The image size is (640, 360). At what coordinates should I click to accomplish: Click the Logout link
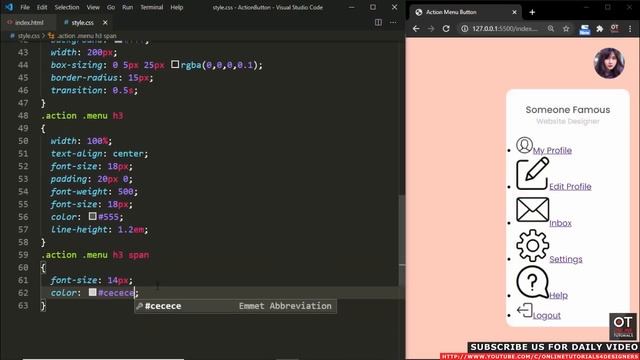click(x=547, y=316)
